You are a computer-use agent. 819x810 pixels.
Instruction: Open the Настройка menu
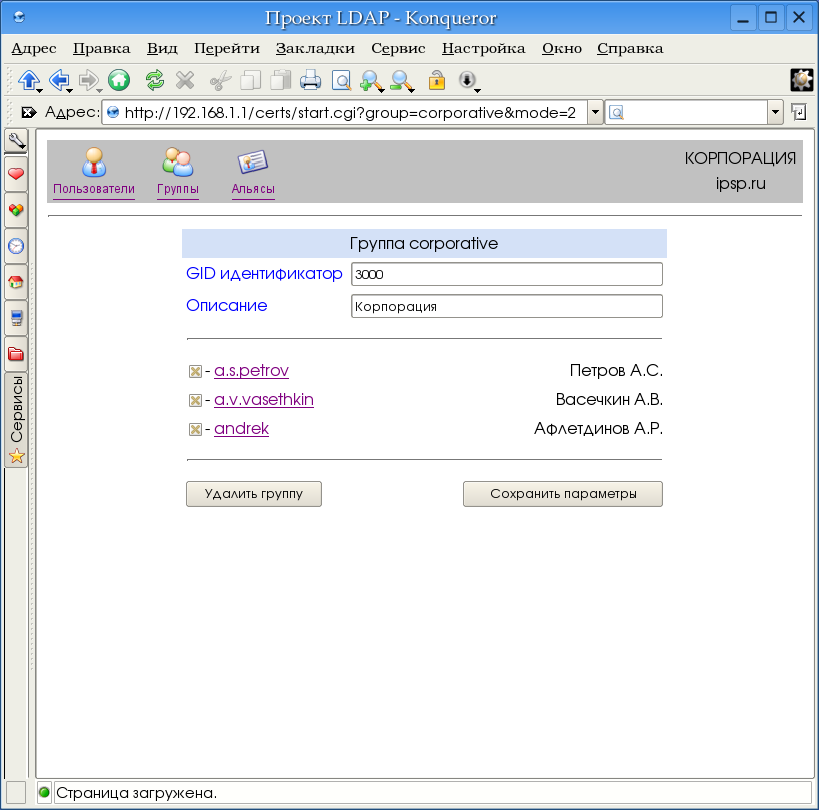pos(483,48)
